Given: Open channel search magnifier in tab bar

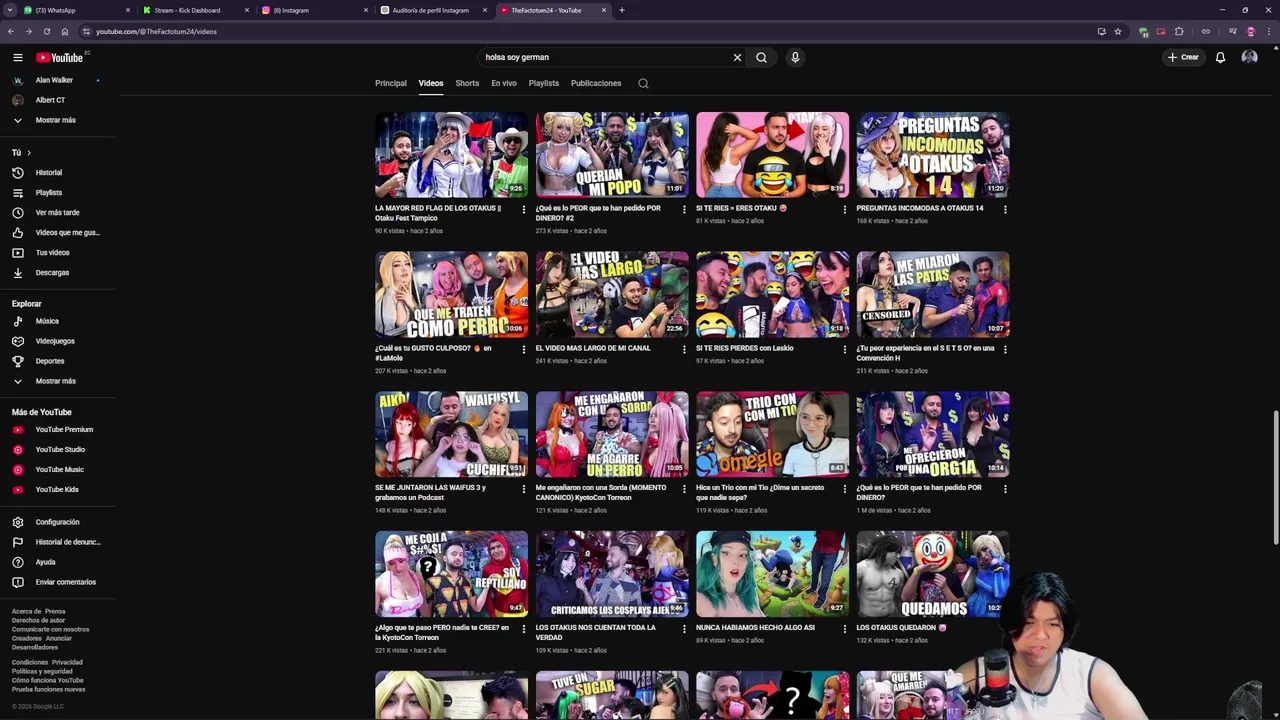Looking at the screenshot, I should (643, 83).
